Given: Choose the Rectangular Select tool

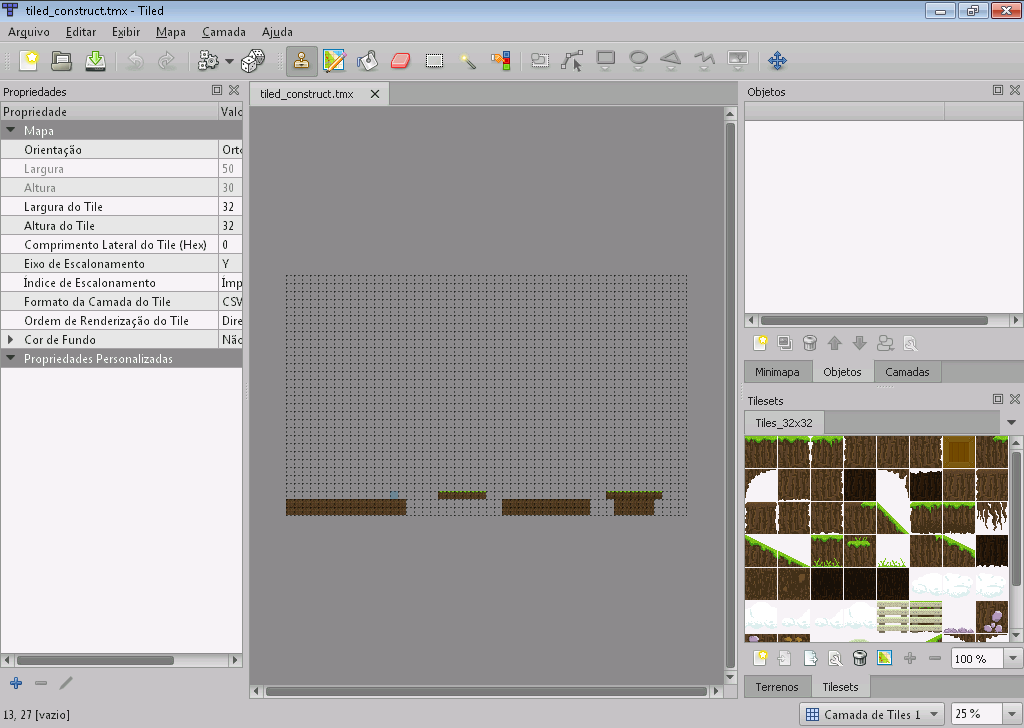Looking at the screenshot, I should pos(434,60).
